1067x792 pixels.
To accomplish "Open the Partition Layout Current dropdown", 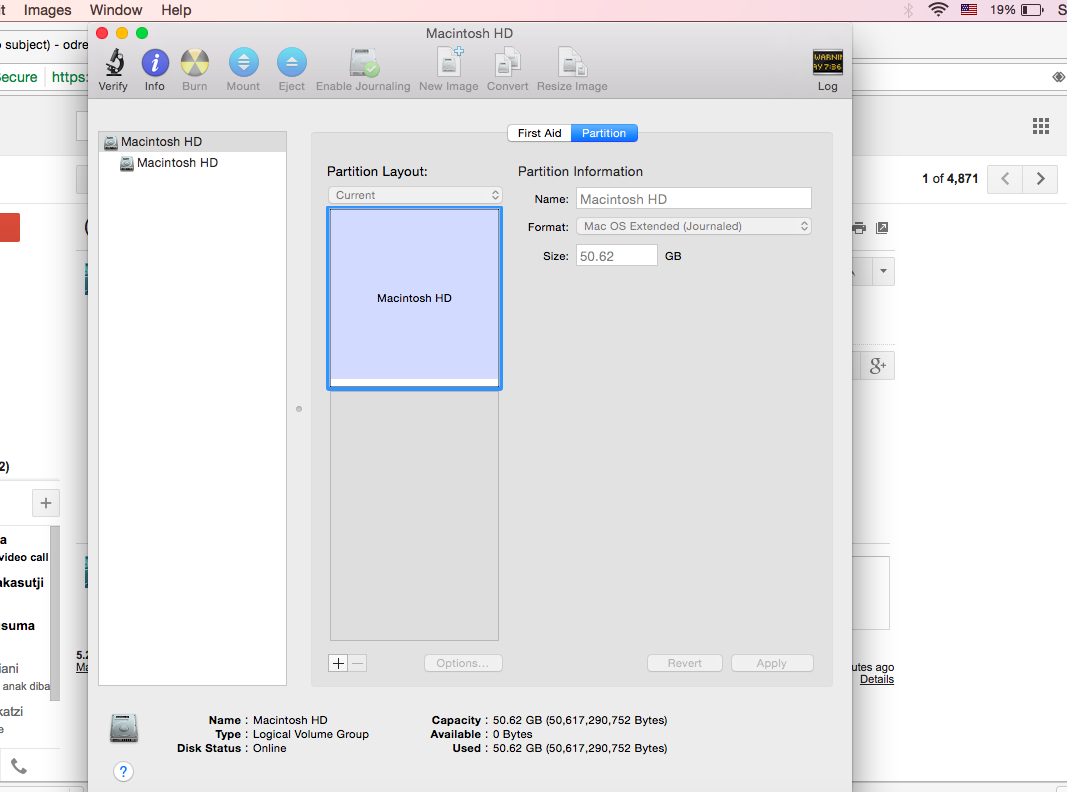I will click(x=415, y=195).
